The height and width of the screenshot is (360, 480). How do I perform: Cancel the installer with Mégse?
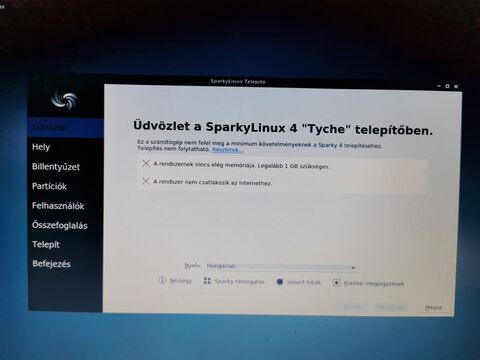(x=433, y=307)
